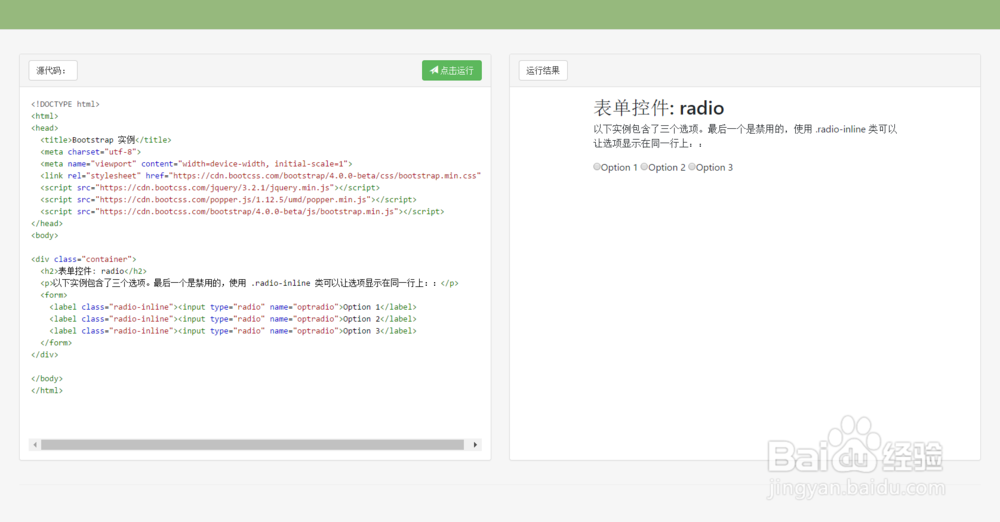Click the jquery.min.js script line
This screenshot has width=1000, height=522.
pos(210,188)
